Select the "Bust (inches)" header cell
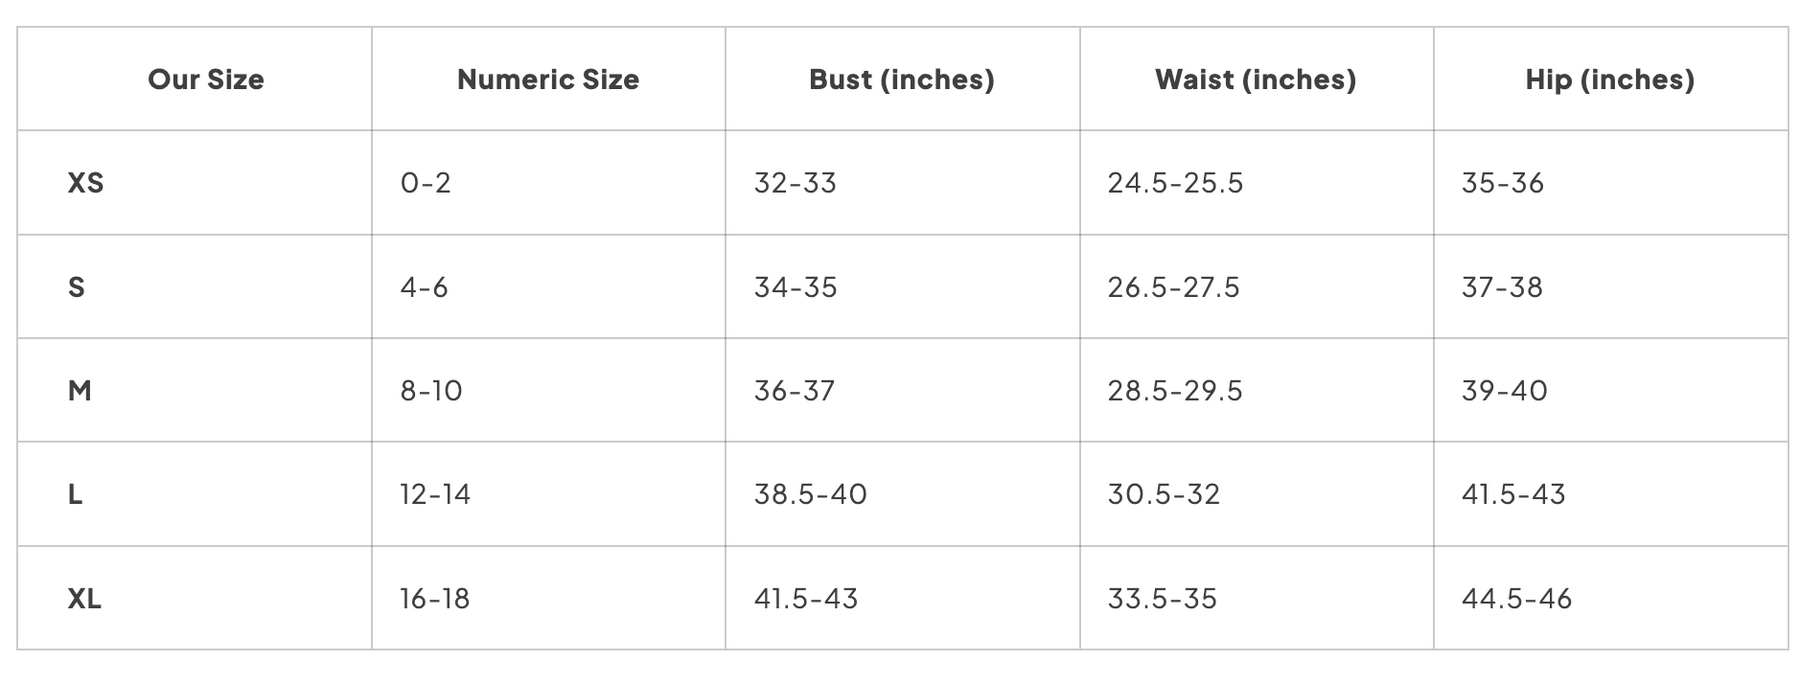Screen dimensions: 1800x684 coord(902,80)
